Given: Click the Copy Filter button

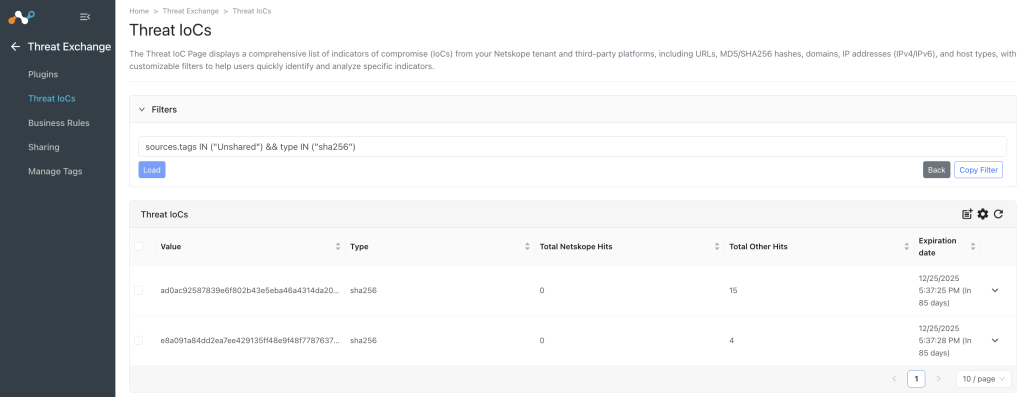Looking at the screenshot, I should click(x=978, y=170).
